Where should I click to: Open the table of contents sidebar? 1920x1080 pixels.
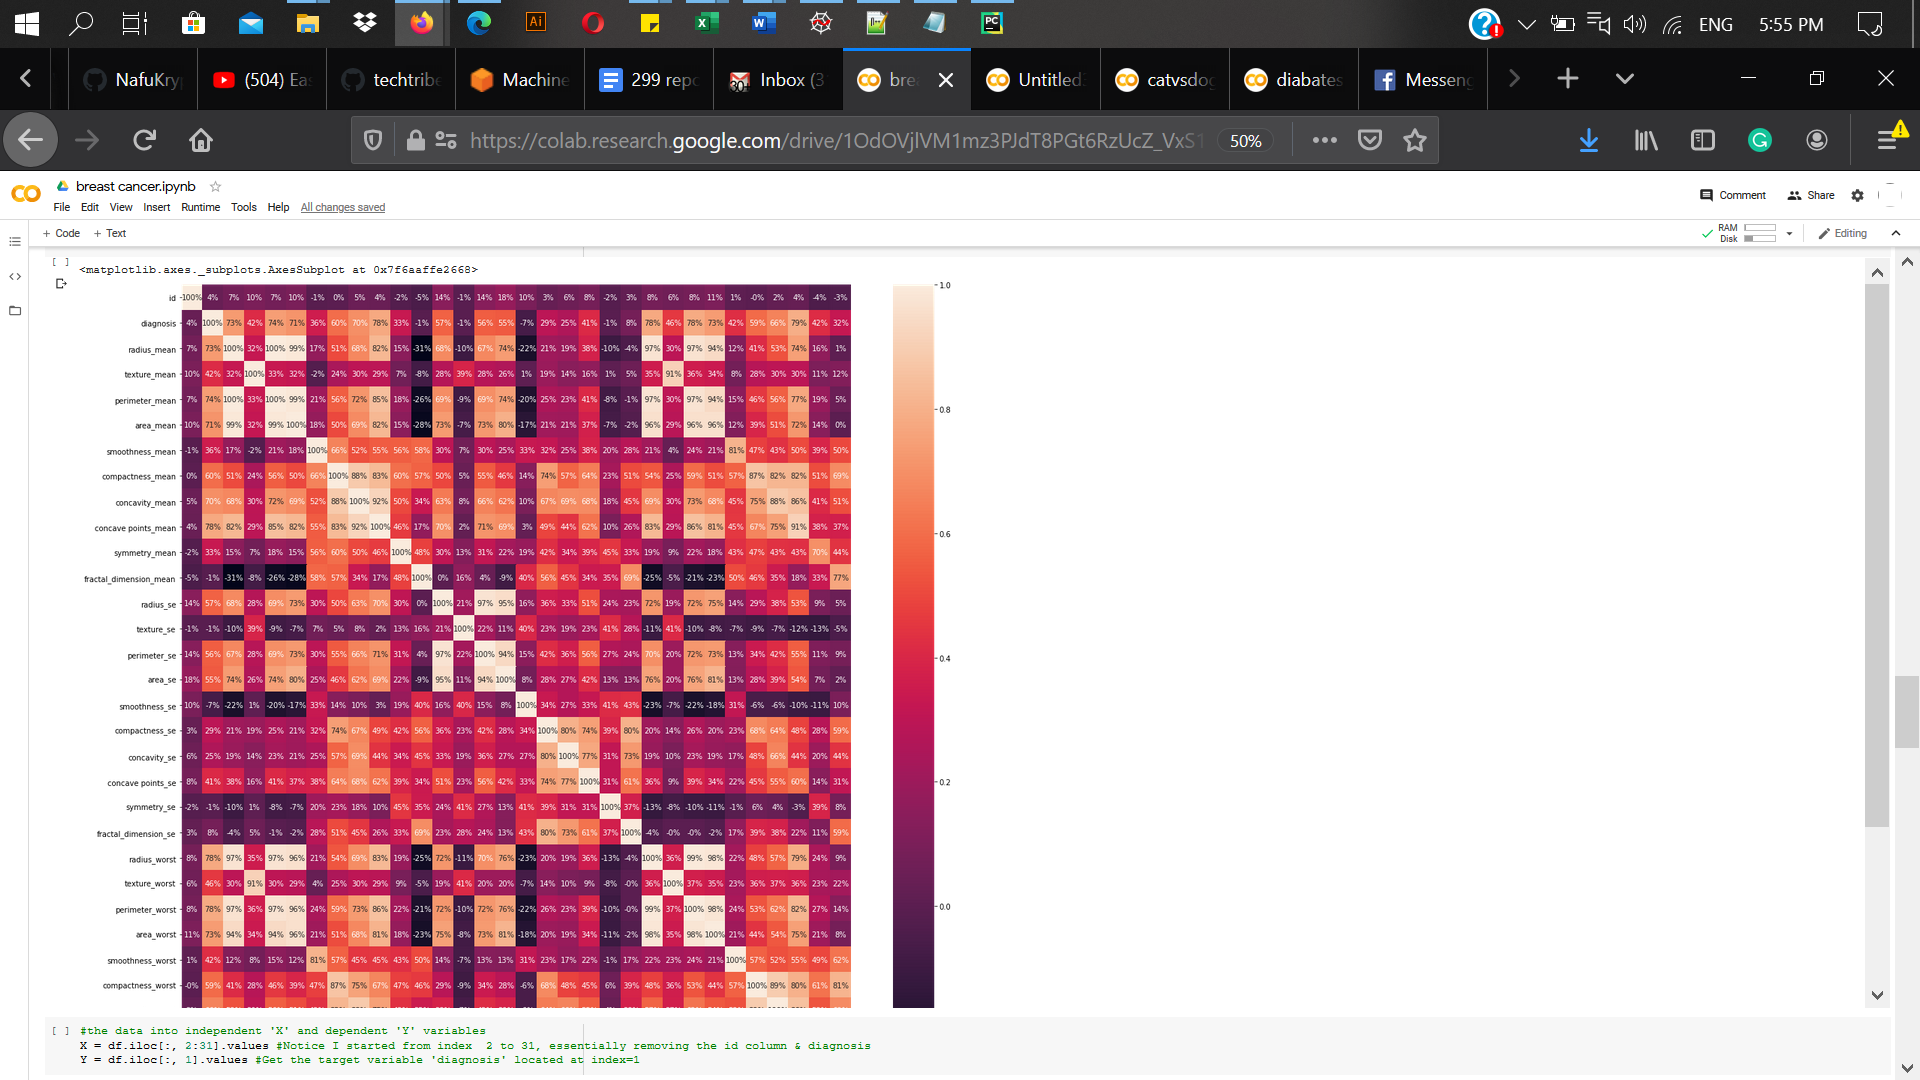[14, 241]
